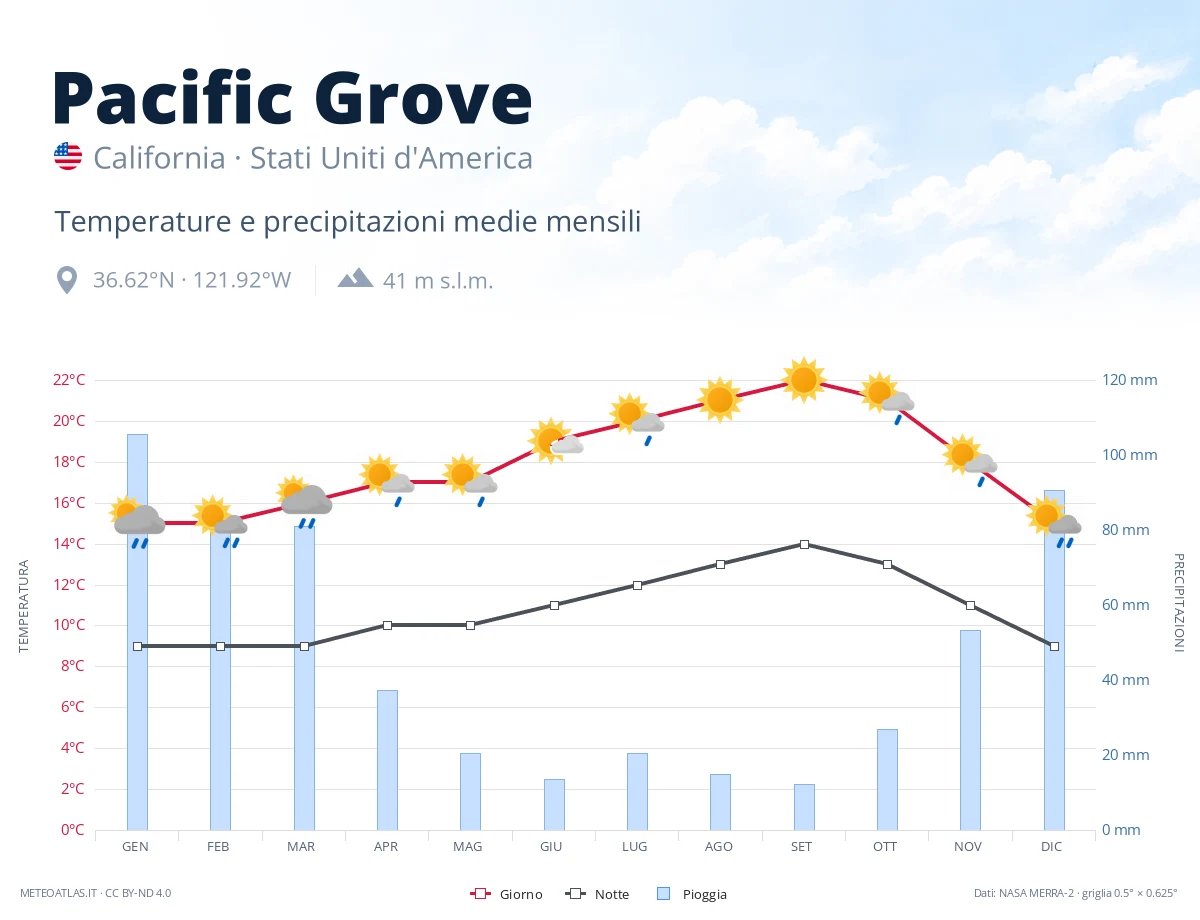Click the Temperature e precipitazioni medie mensili heading
This screenshot has height=920, width=1200.
point(347,221)
